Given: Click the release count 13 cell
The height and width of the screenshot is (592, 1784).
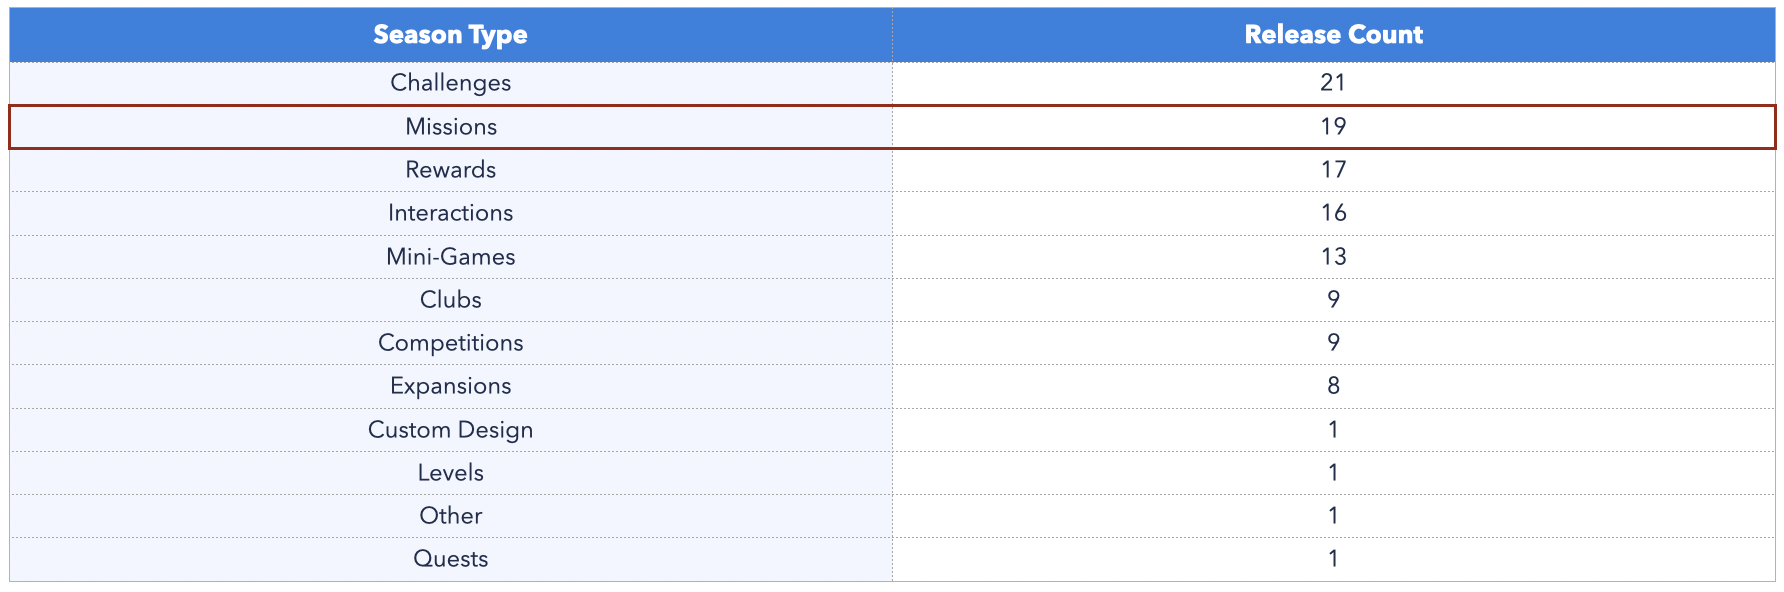Looking at the screenshot, I should (x=1333, y=257).
